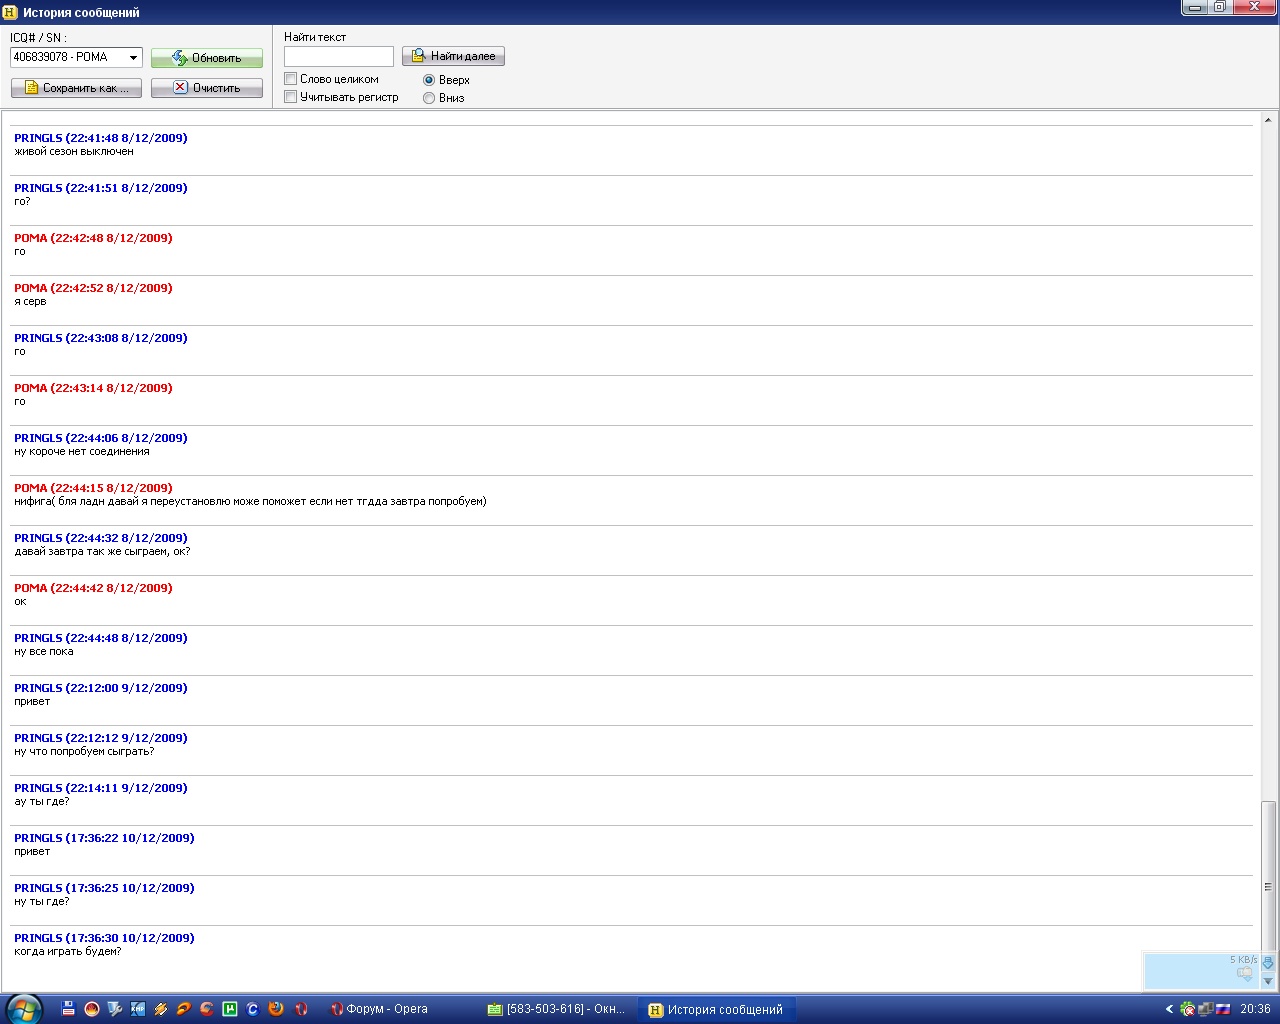This screenshot has height=1024, width=1280.
Task: Click the blue download arrow icon
Action: 1268,963
